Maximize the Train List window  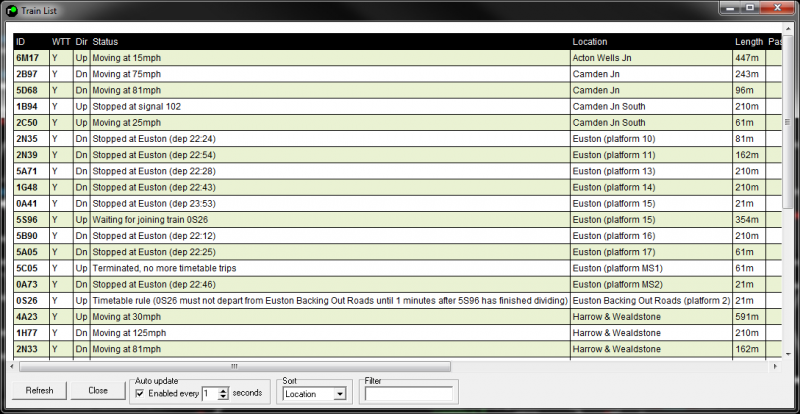[x=749, y=8]
